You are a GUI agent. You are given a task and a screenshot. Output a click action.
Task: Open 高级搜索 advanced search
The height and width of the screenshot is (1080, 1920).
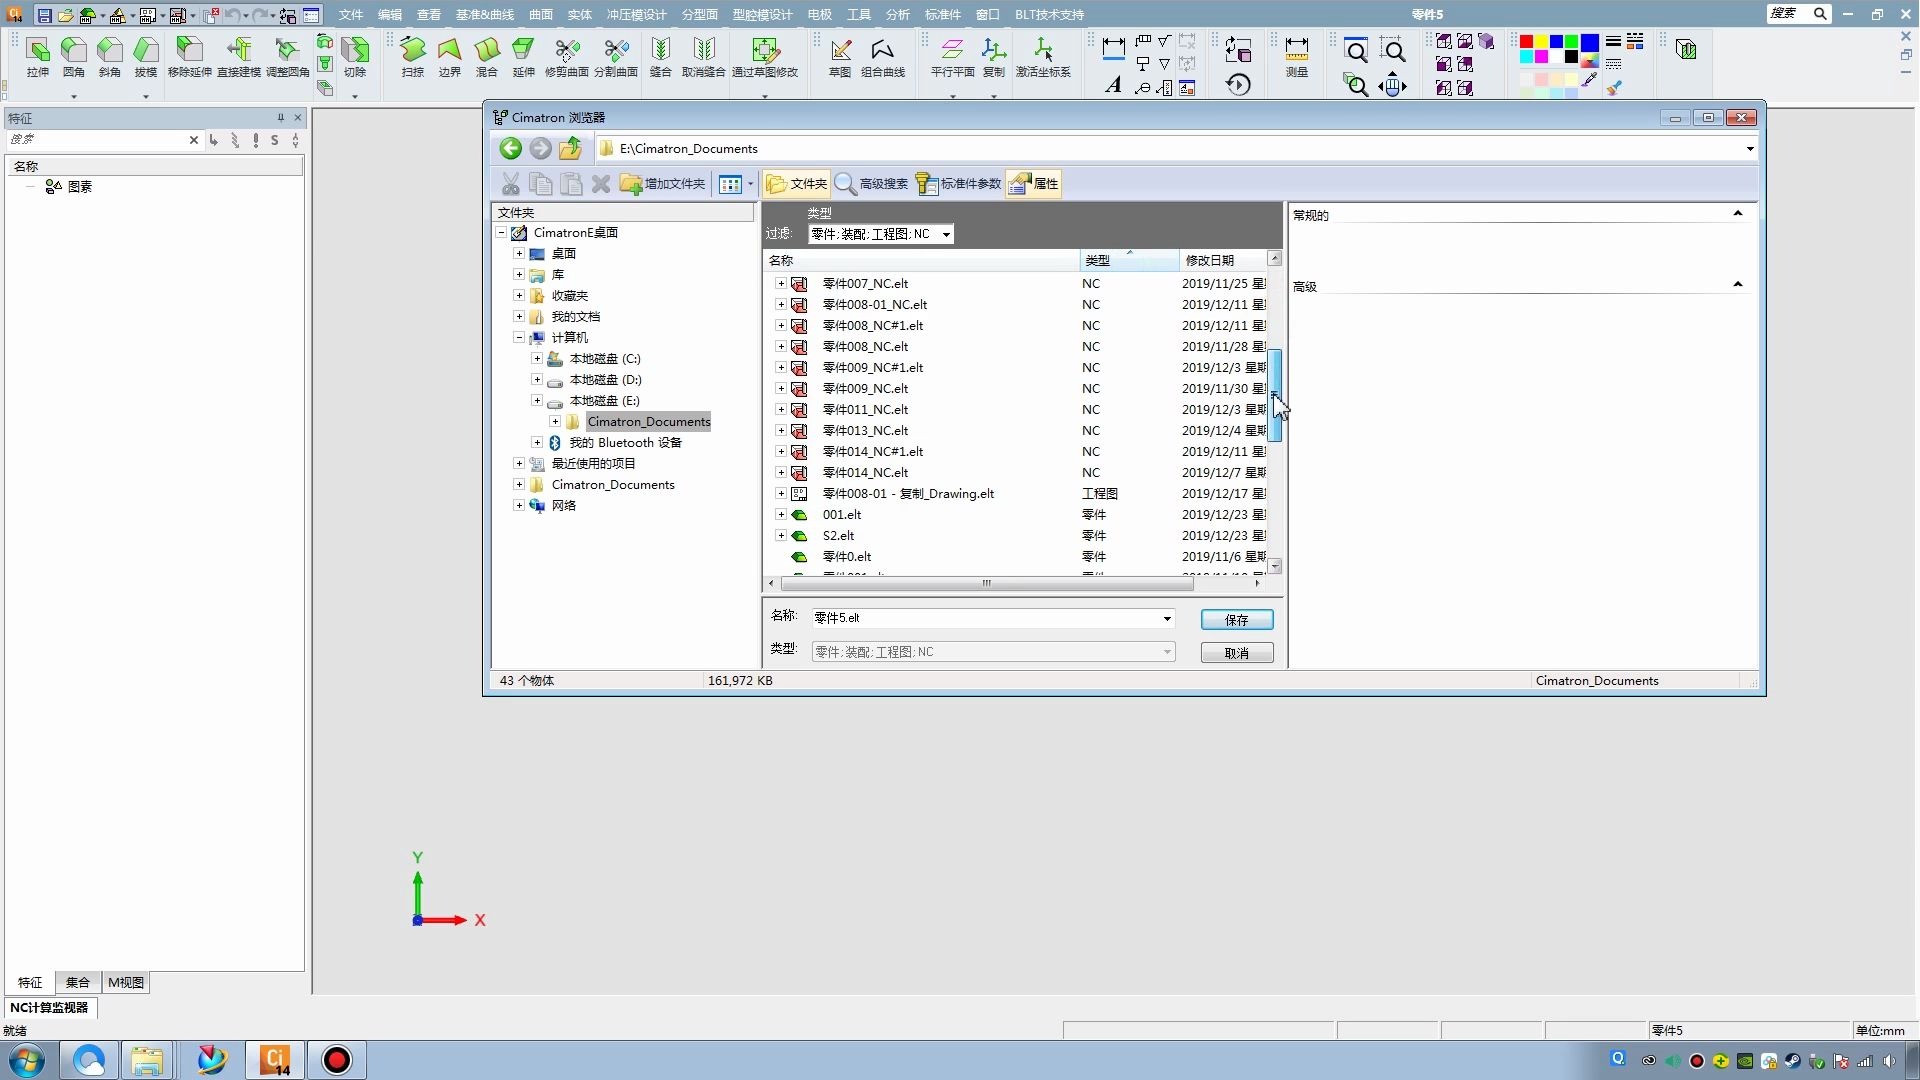pos(870,184)
